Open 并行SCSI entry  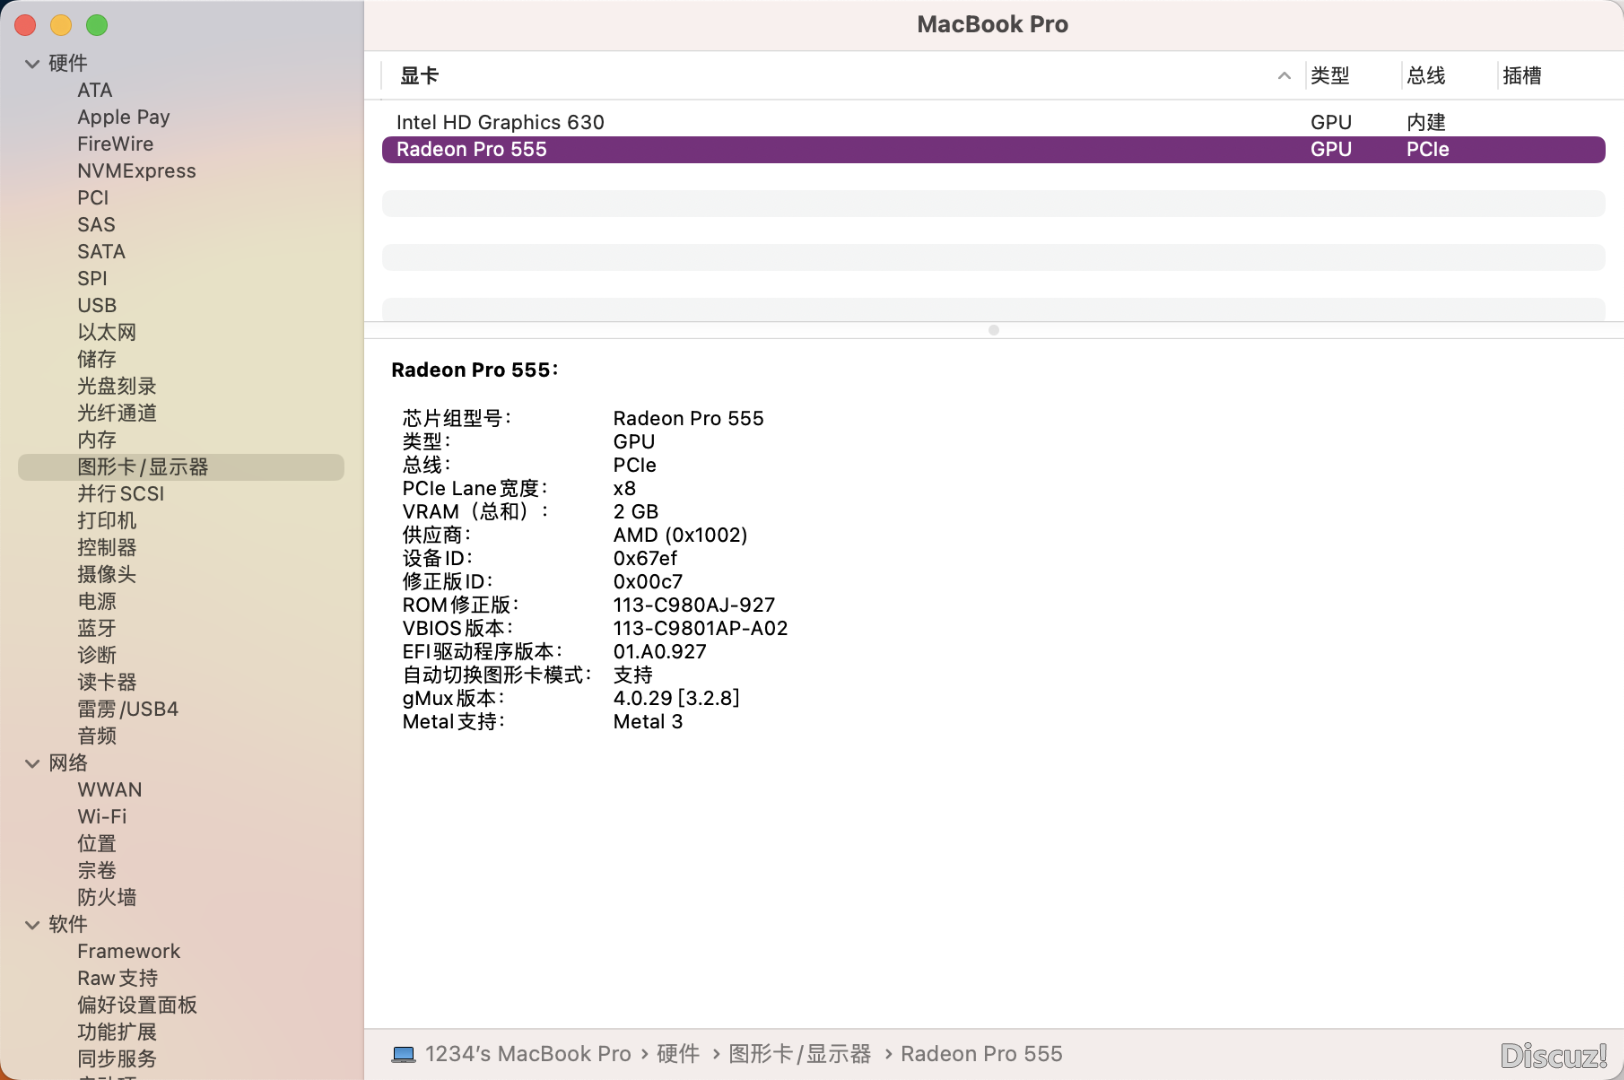pos(121,494)
